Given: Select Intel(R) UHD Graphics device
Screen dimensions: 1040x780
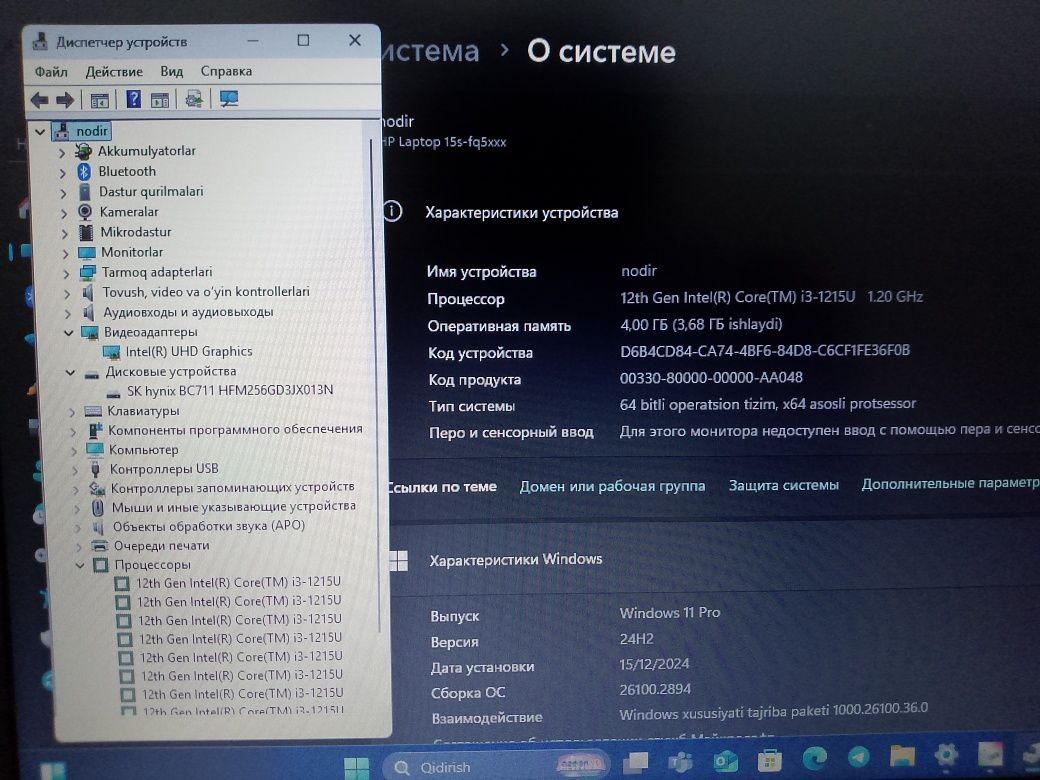Looking at the screenshot, I should (189, 352).
